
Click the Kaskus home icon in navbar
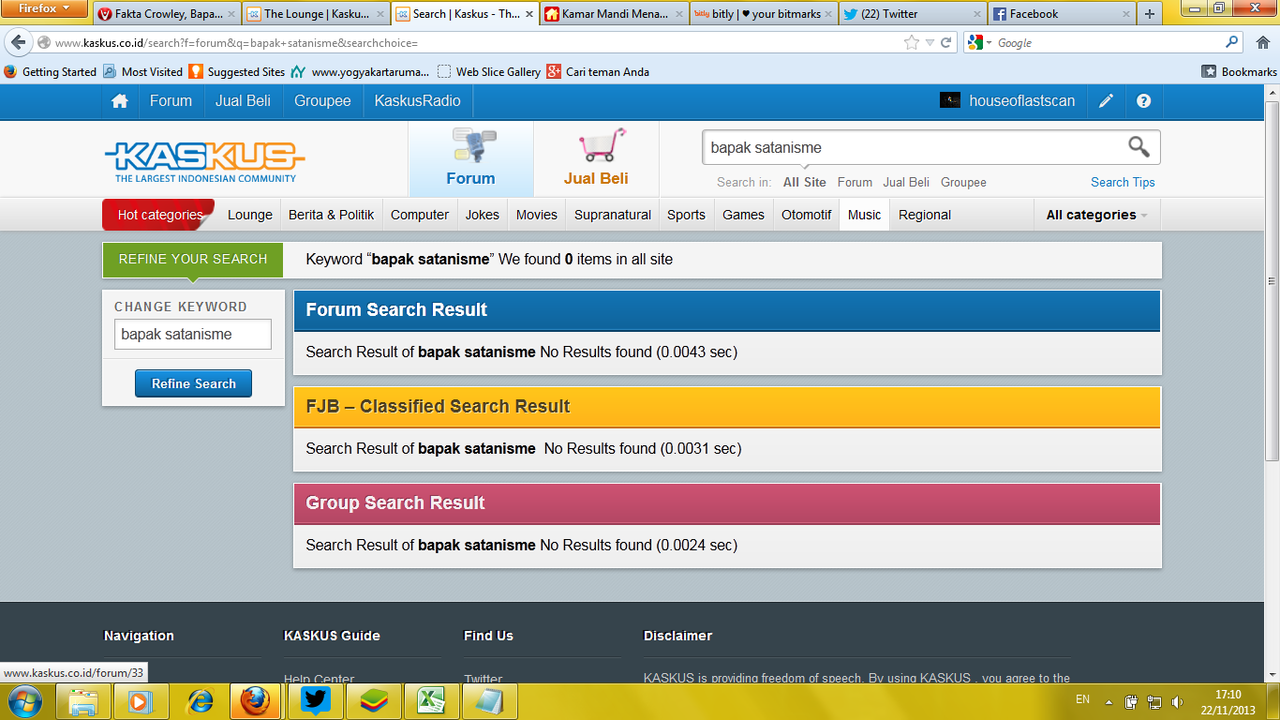[120, 101]
